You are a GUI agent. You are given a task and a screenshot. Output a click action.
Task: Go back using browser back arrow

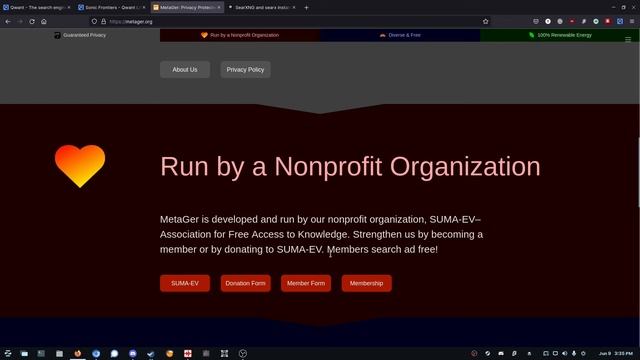coord(8,22)
